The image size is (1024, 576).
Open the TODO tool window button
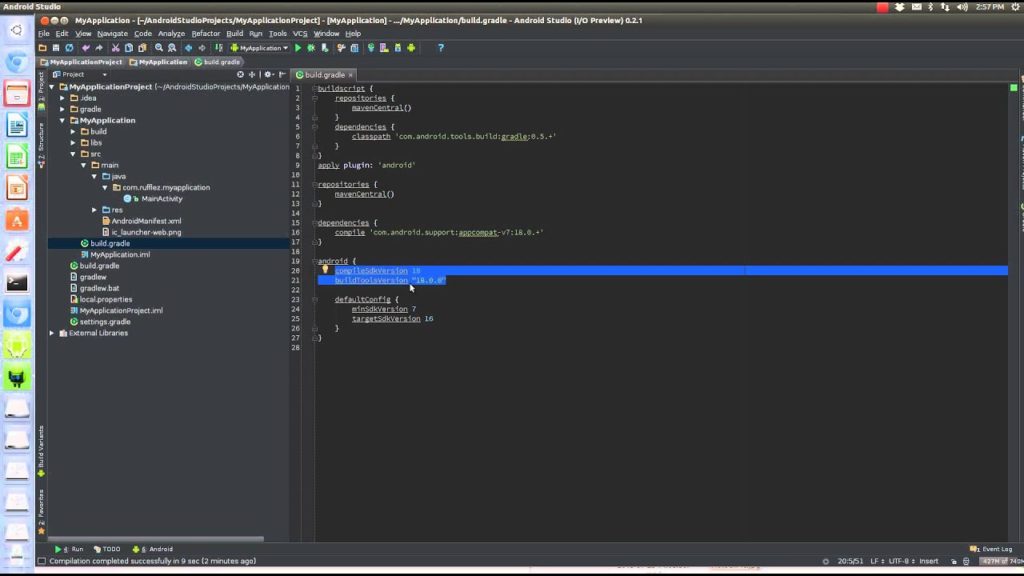[x=107, y=549]
